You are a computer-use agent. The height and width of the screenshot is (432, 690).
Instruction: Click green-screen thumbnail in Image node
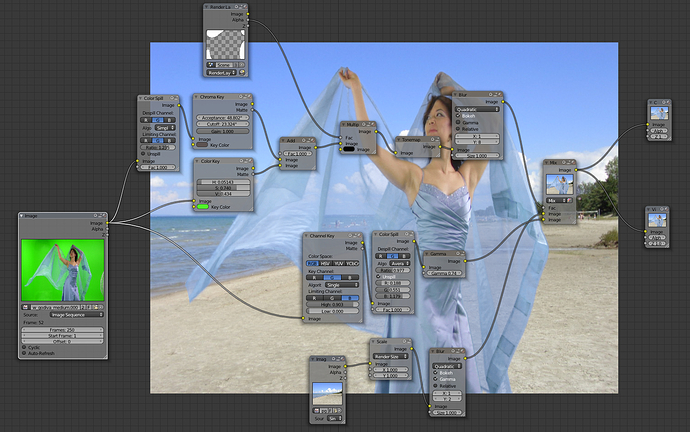(x=62, y=270)
